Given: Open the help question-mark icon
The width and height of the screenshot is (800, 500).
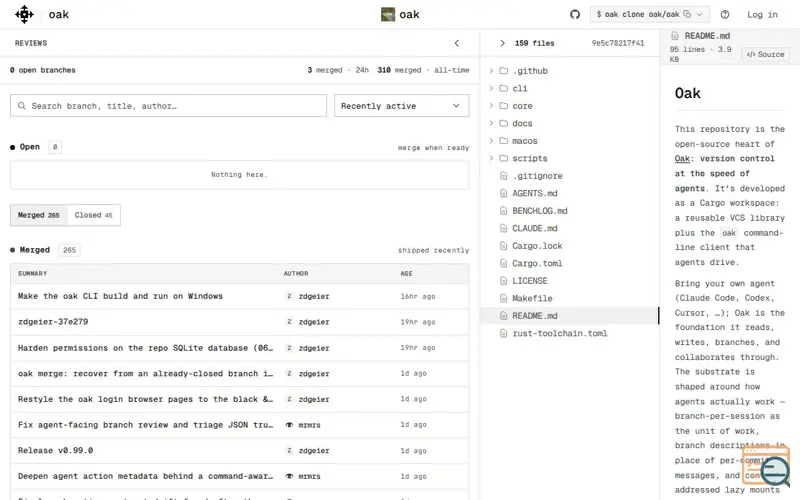Looking at the screenshot, I should pos(724,14).
